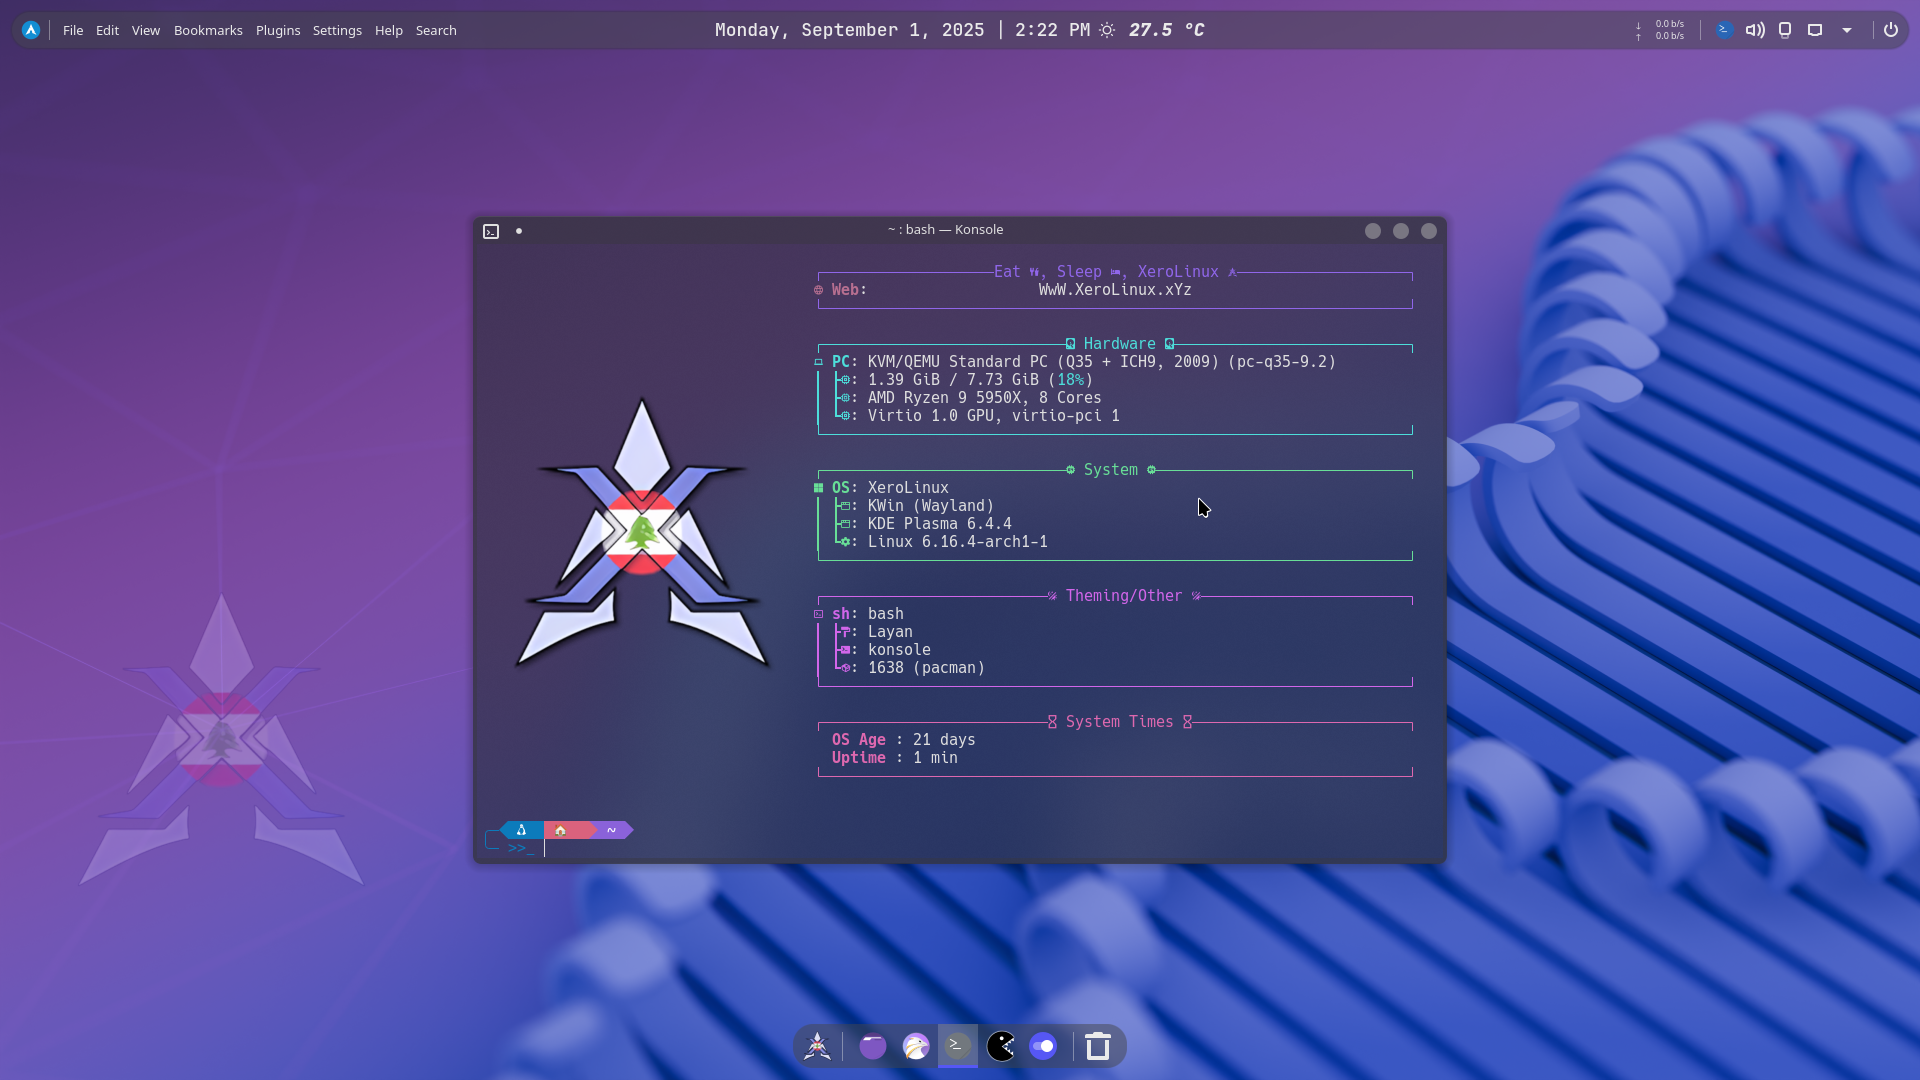This screenshot has width=1920, height=1080.
Task: Open the Plugins menu
Action: point(278,30)
